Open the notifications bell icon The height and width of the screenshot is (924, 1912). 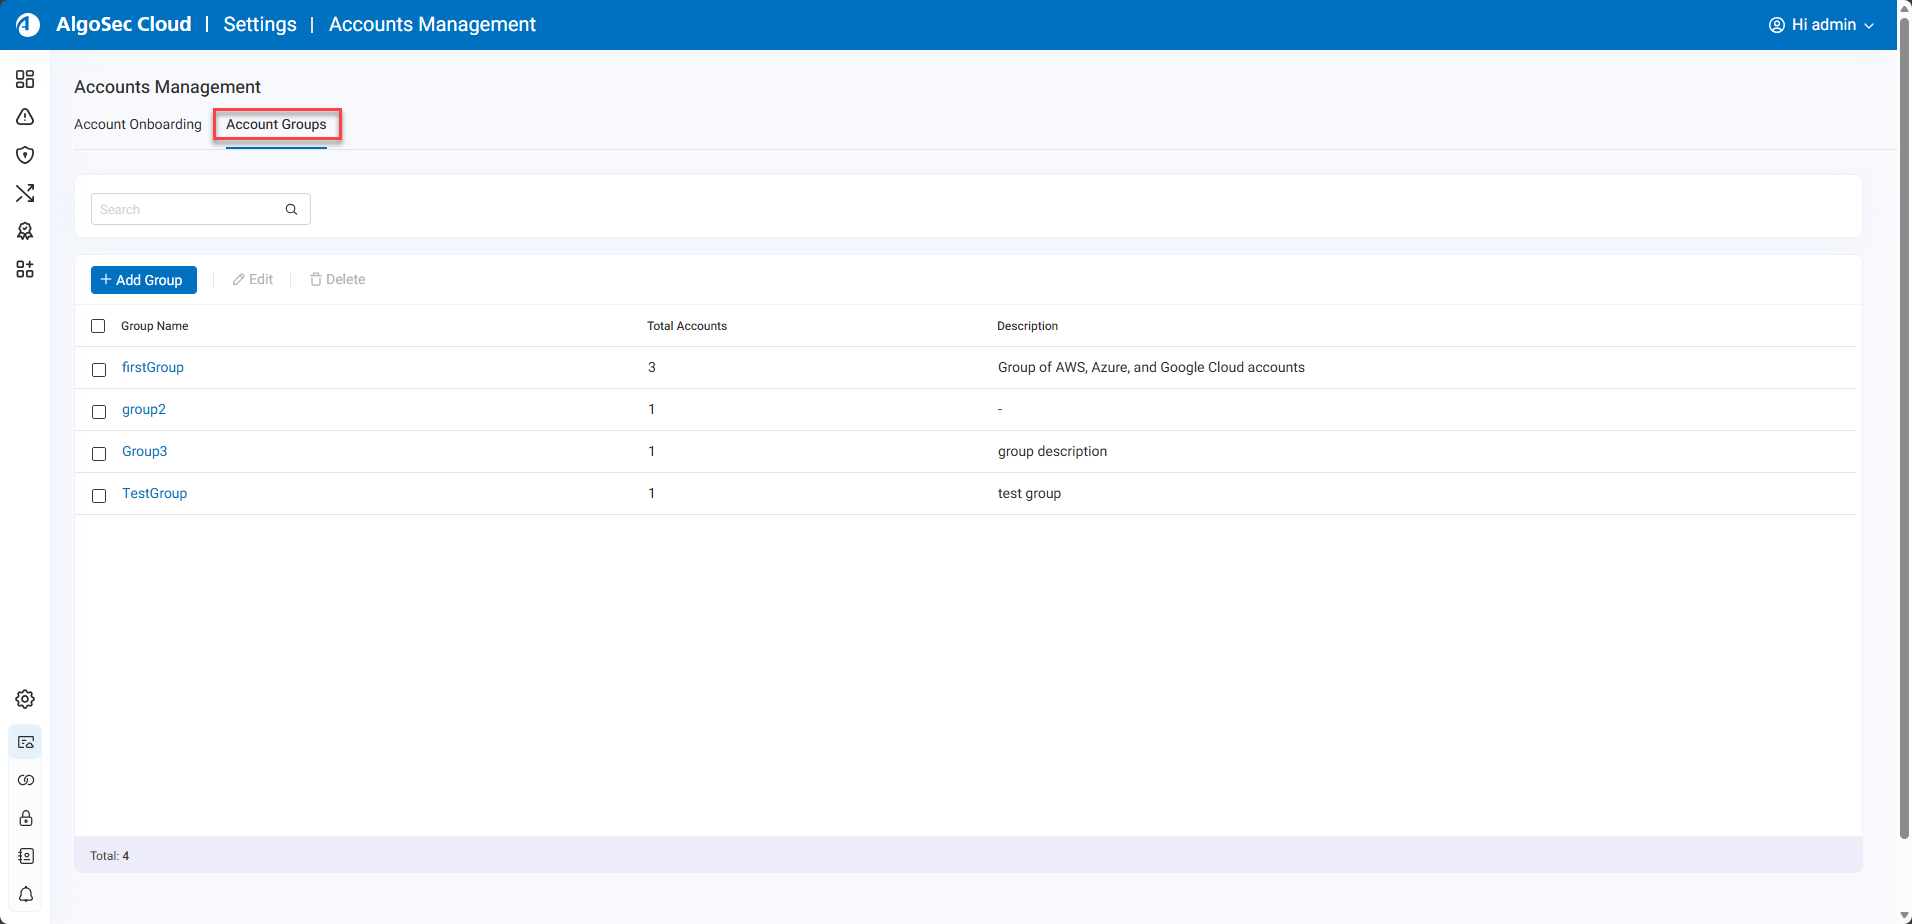pyautogui.click(x=25, y=894)
